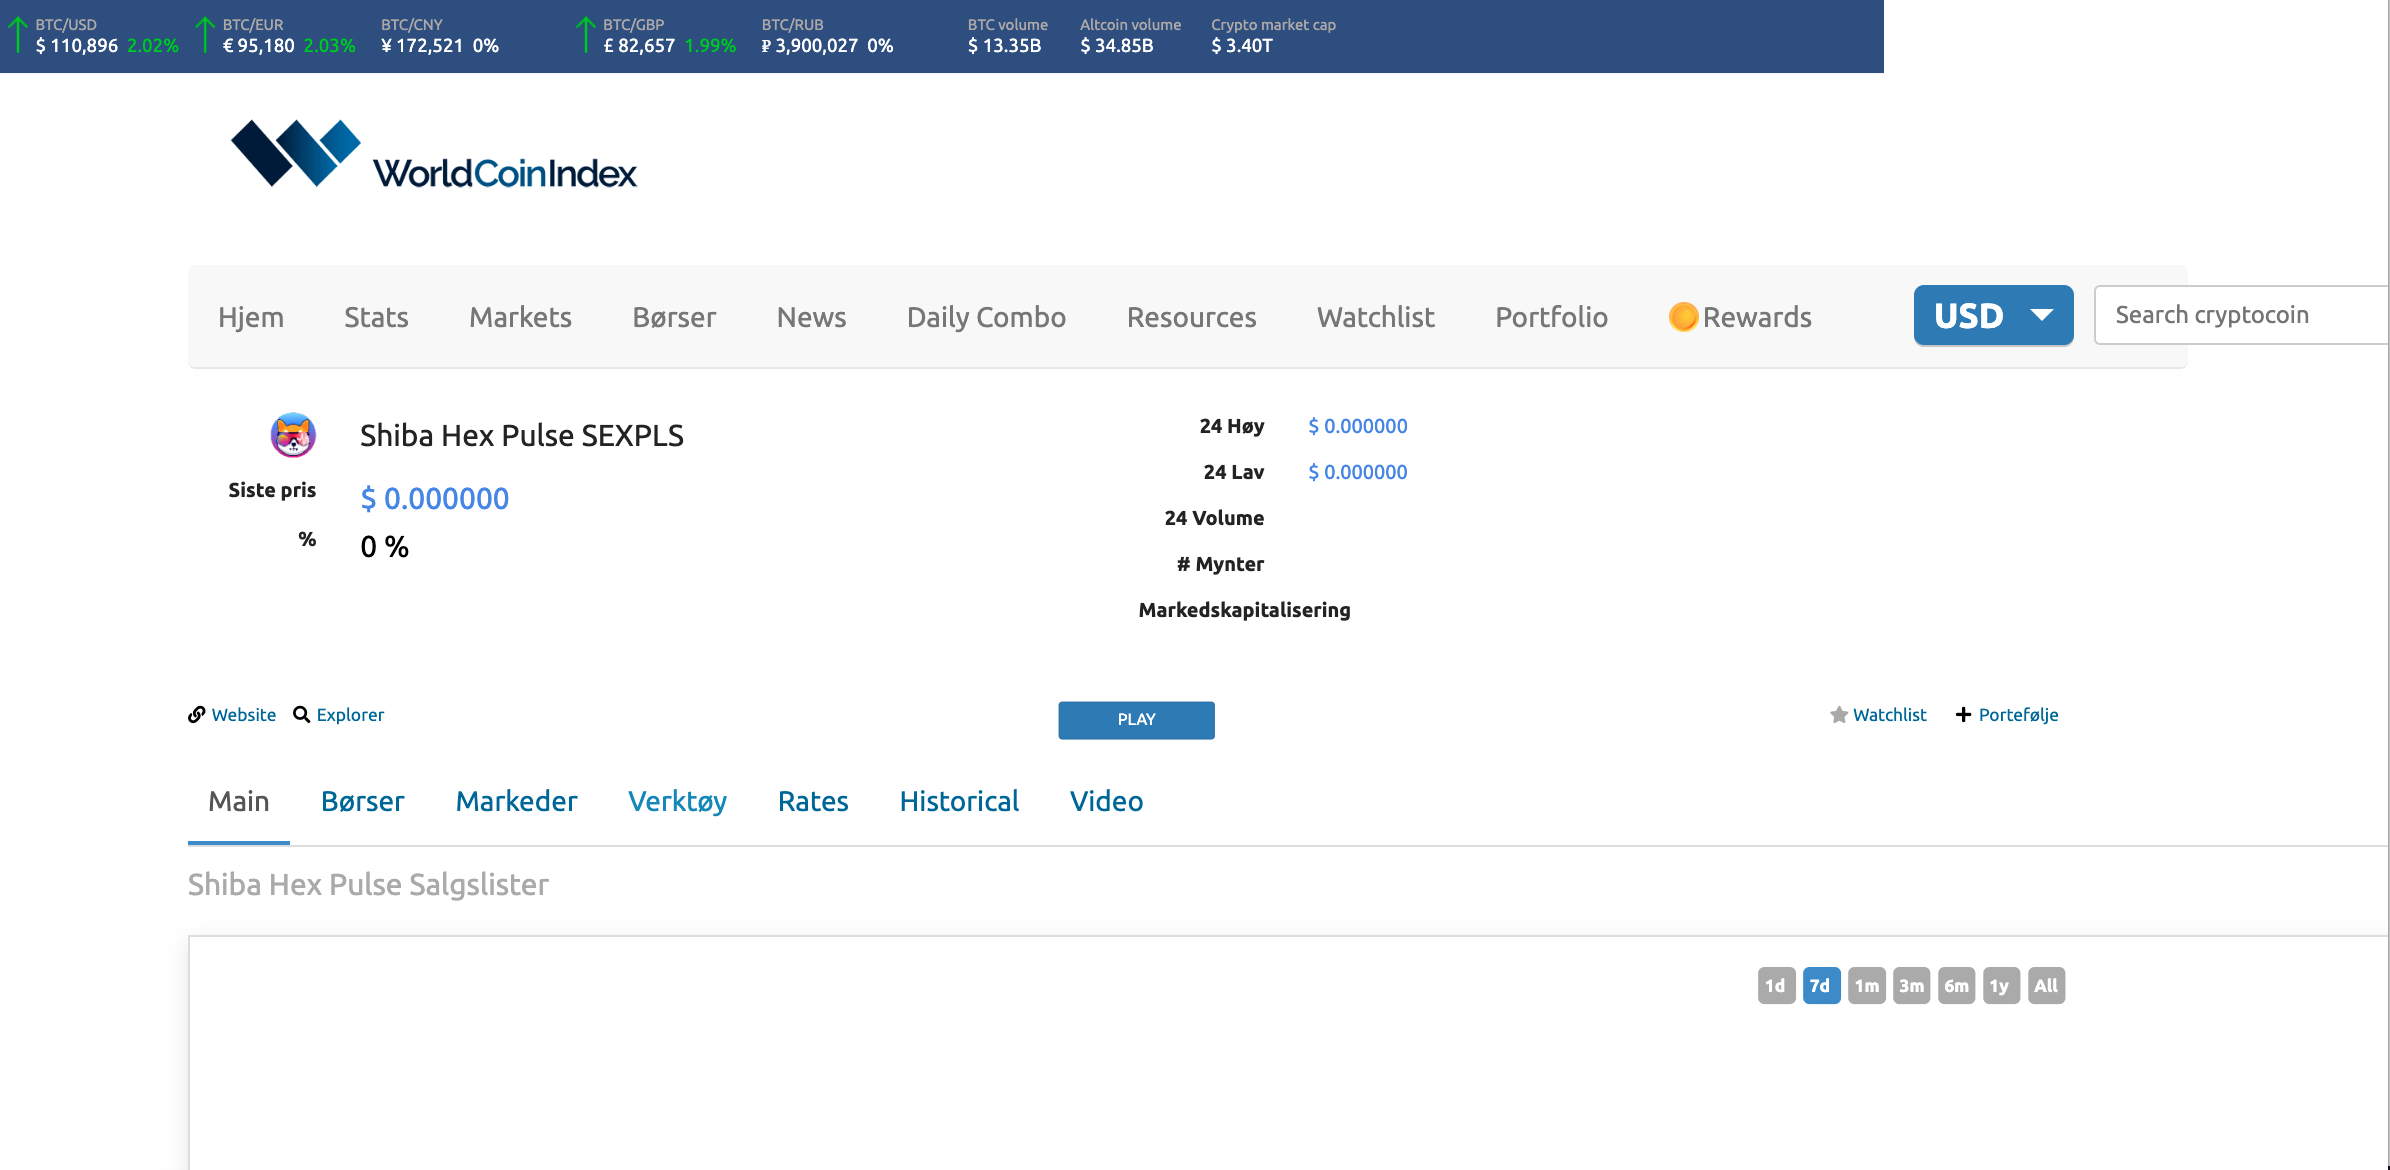This screenshot has width=2390, height=1170.
Task: Open the Markets menu item
Action: pyautogui.click(x=520, y=317)
